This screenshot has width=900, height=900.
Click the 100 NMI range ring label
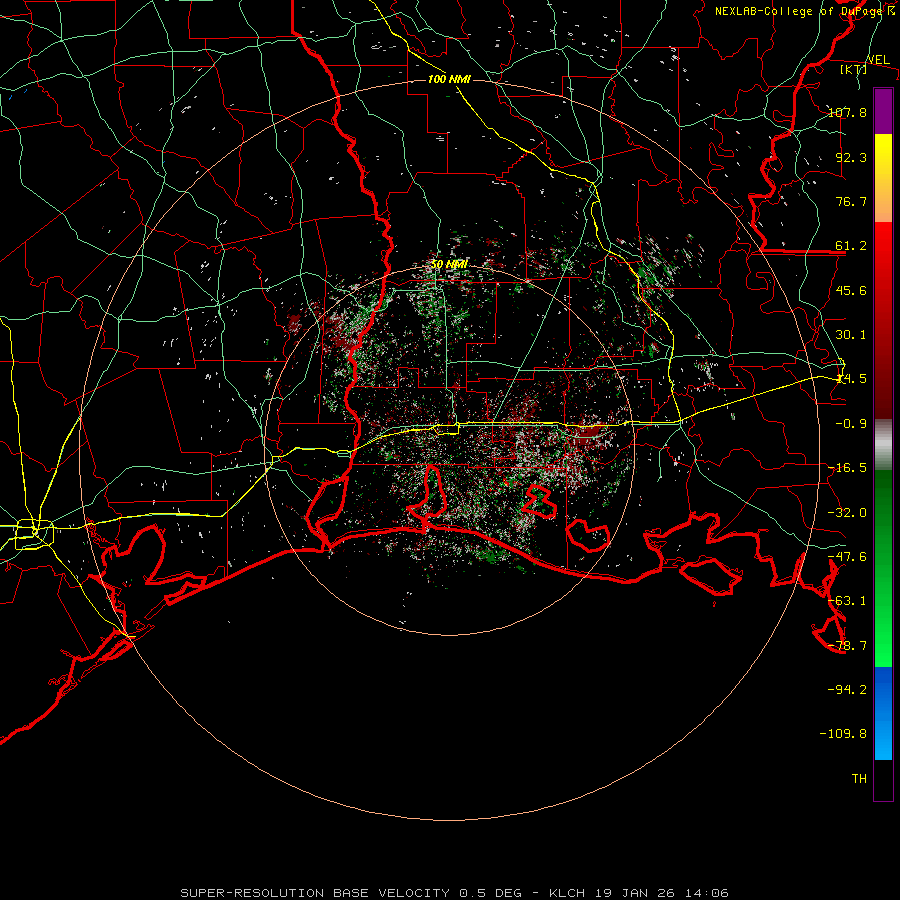pos(449,79)
